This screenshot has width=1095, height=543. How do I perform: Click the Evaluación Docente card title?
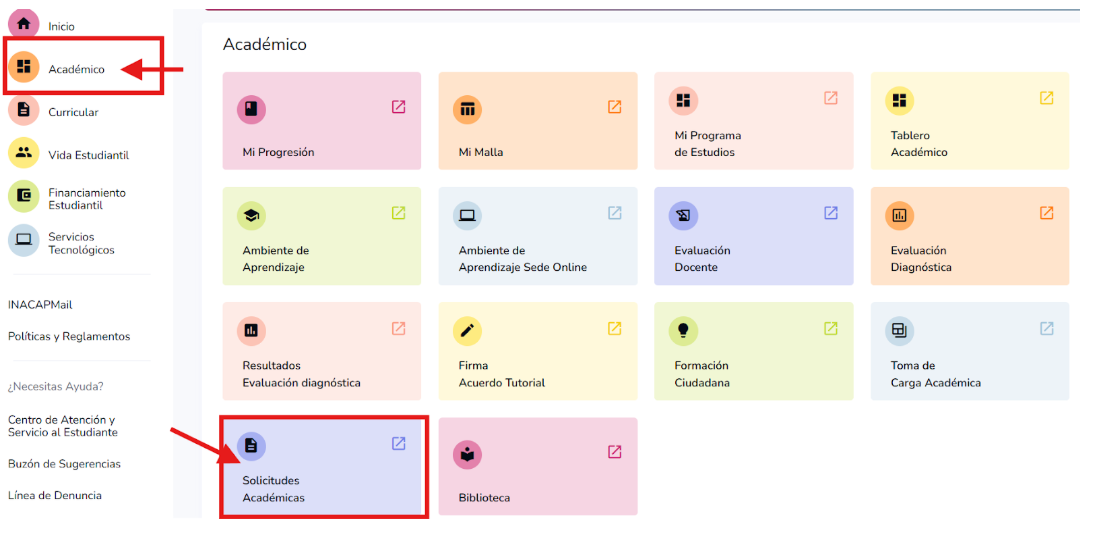tap(702, 259)
